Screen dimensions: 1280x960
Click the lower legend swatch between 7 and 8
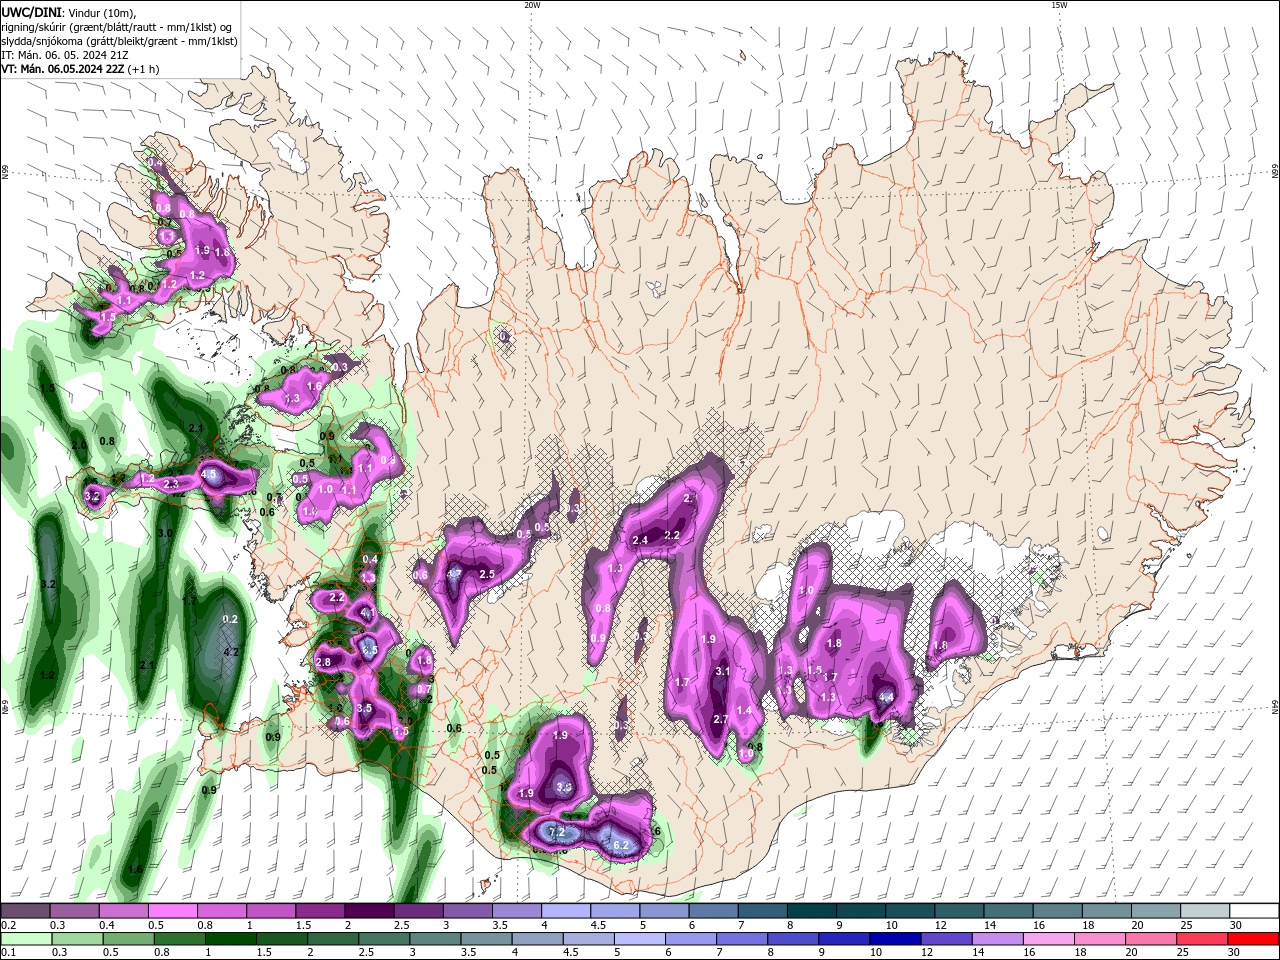pos(743,939)
